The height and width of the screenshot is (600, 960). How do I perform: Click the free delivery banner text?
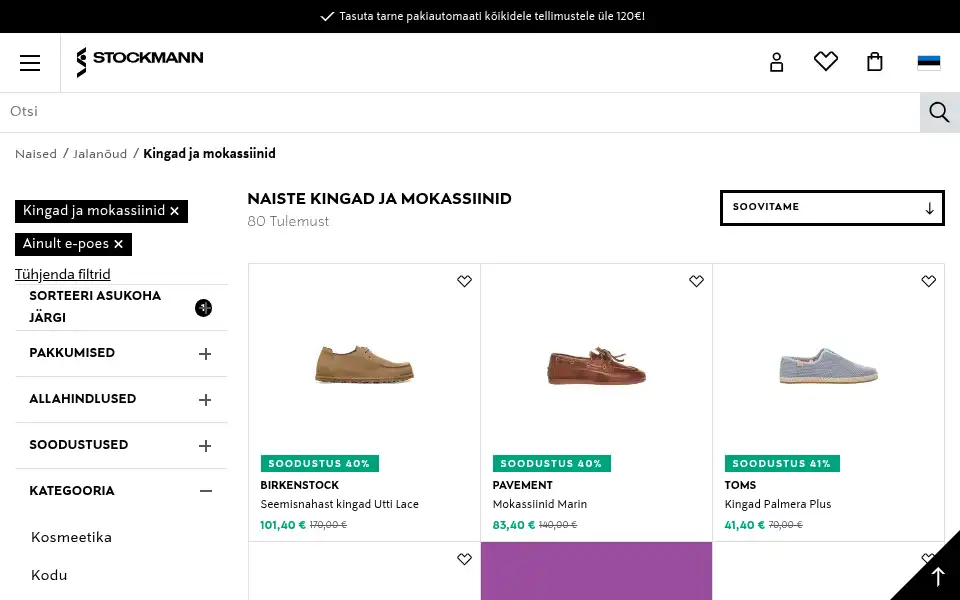[x=492, y=17]
